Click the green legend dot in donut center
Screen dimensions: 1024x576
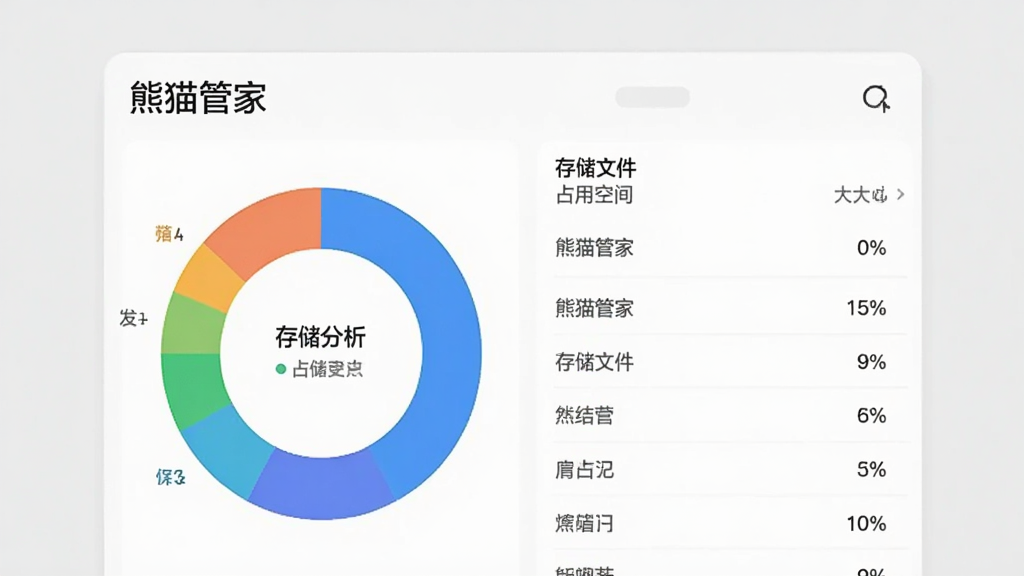281,369
